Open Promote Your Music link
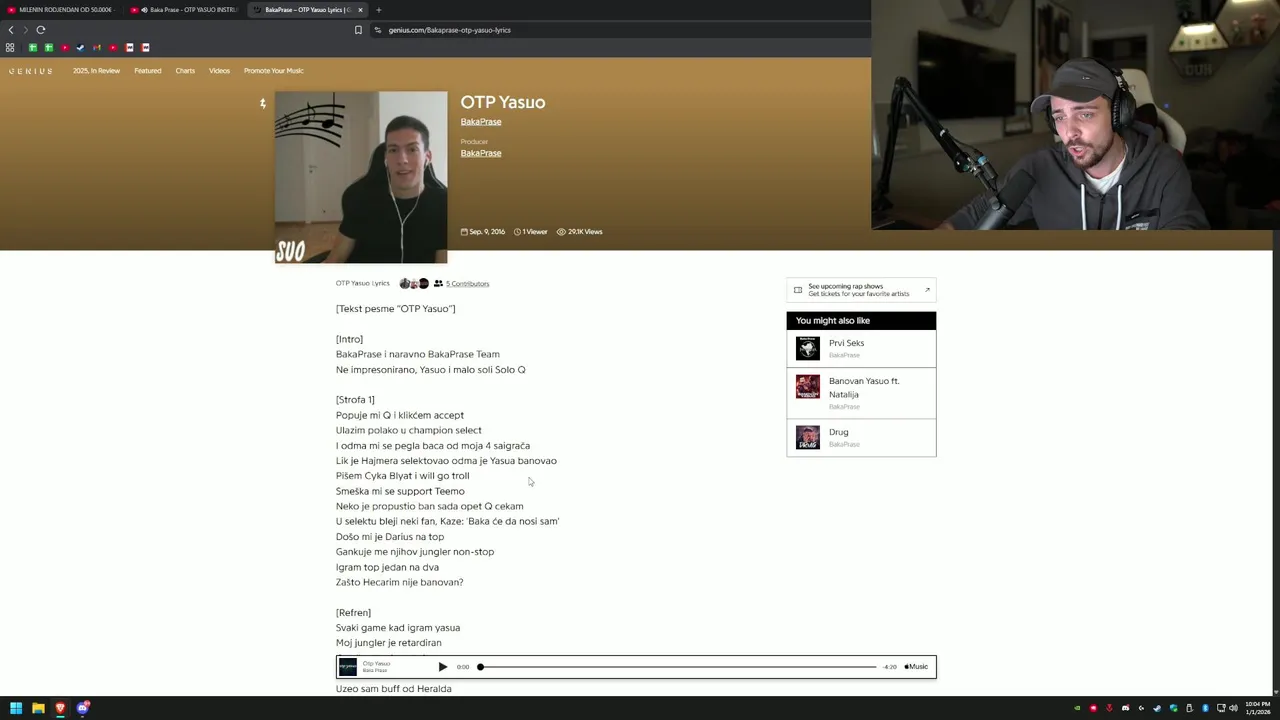 tap(273, 71)
